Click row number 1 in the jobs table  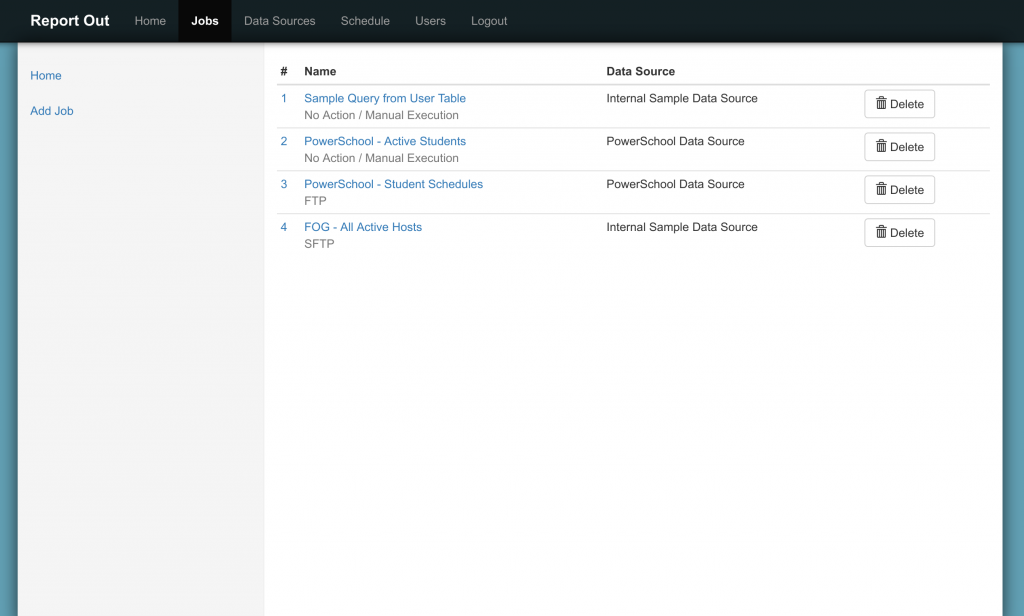[283, 98]
